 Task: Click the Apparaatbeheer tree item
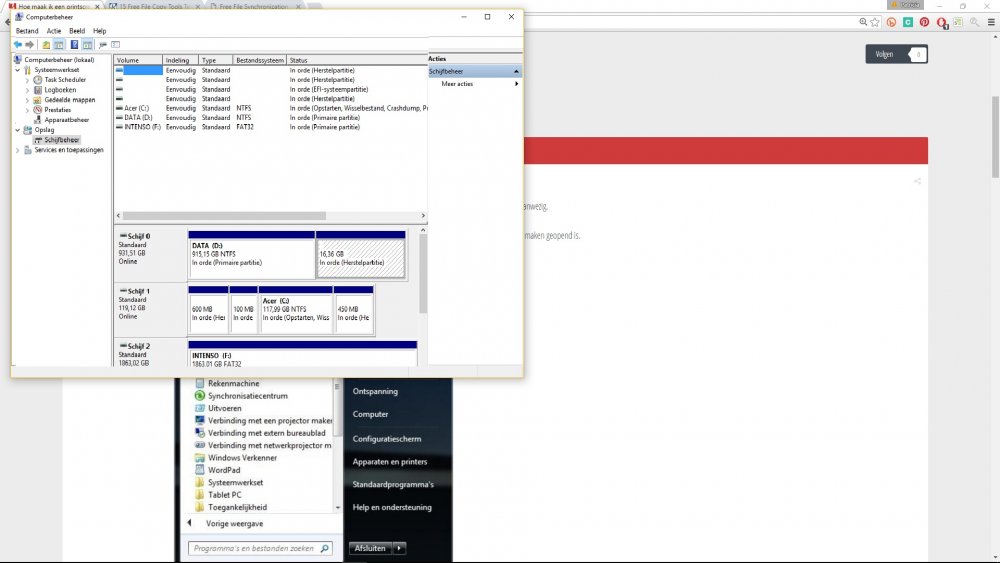click(x=66, y=120)
